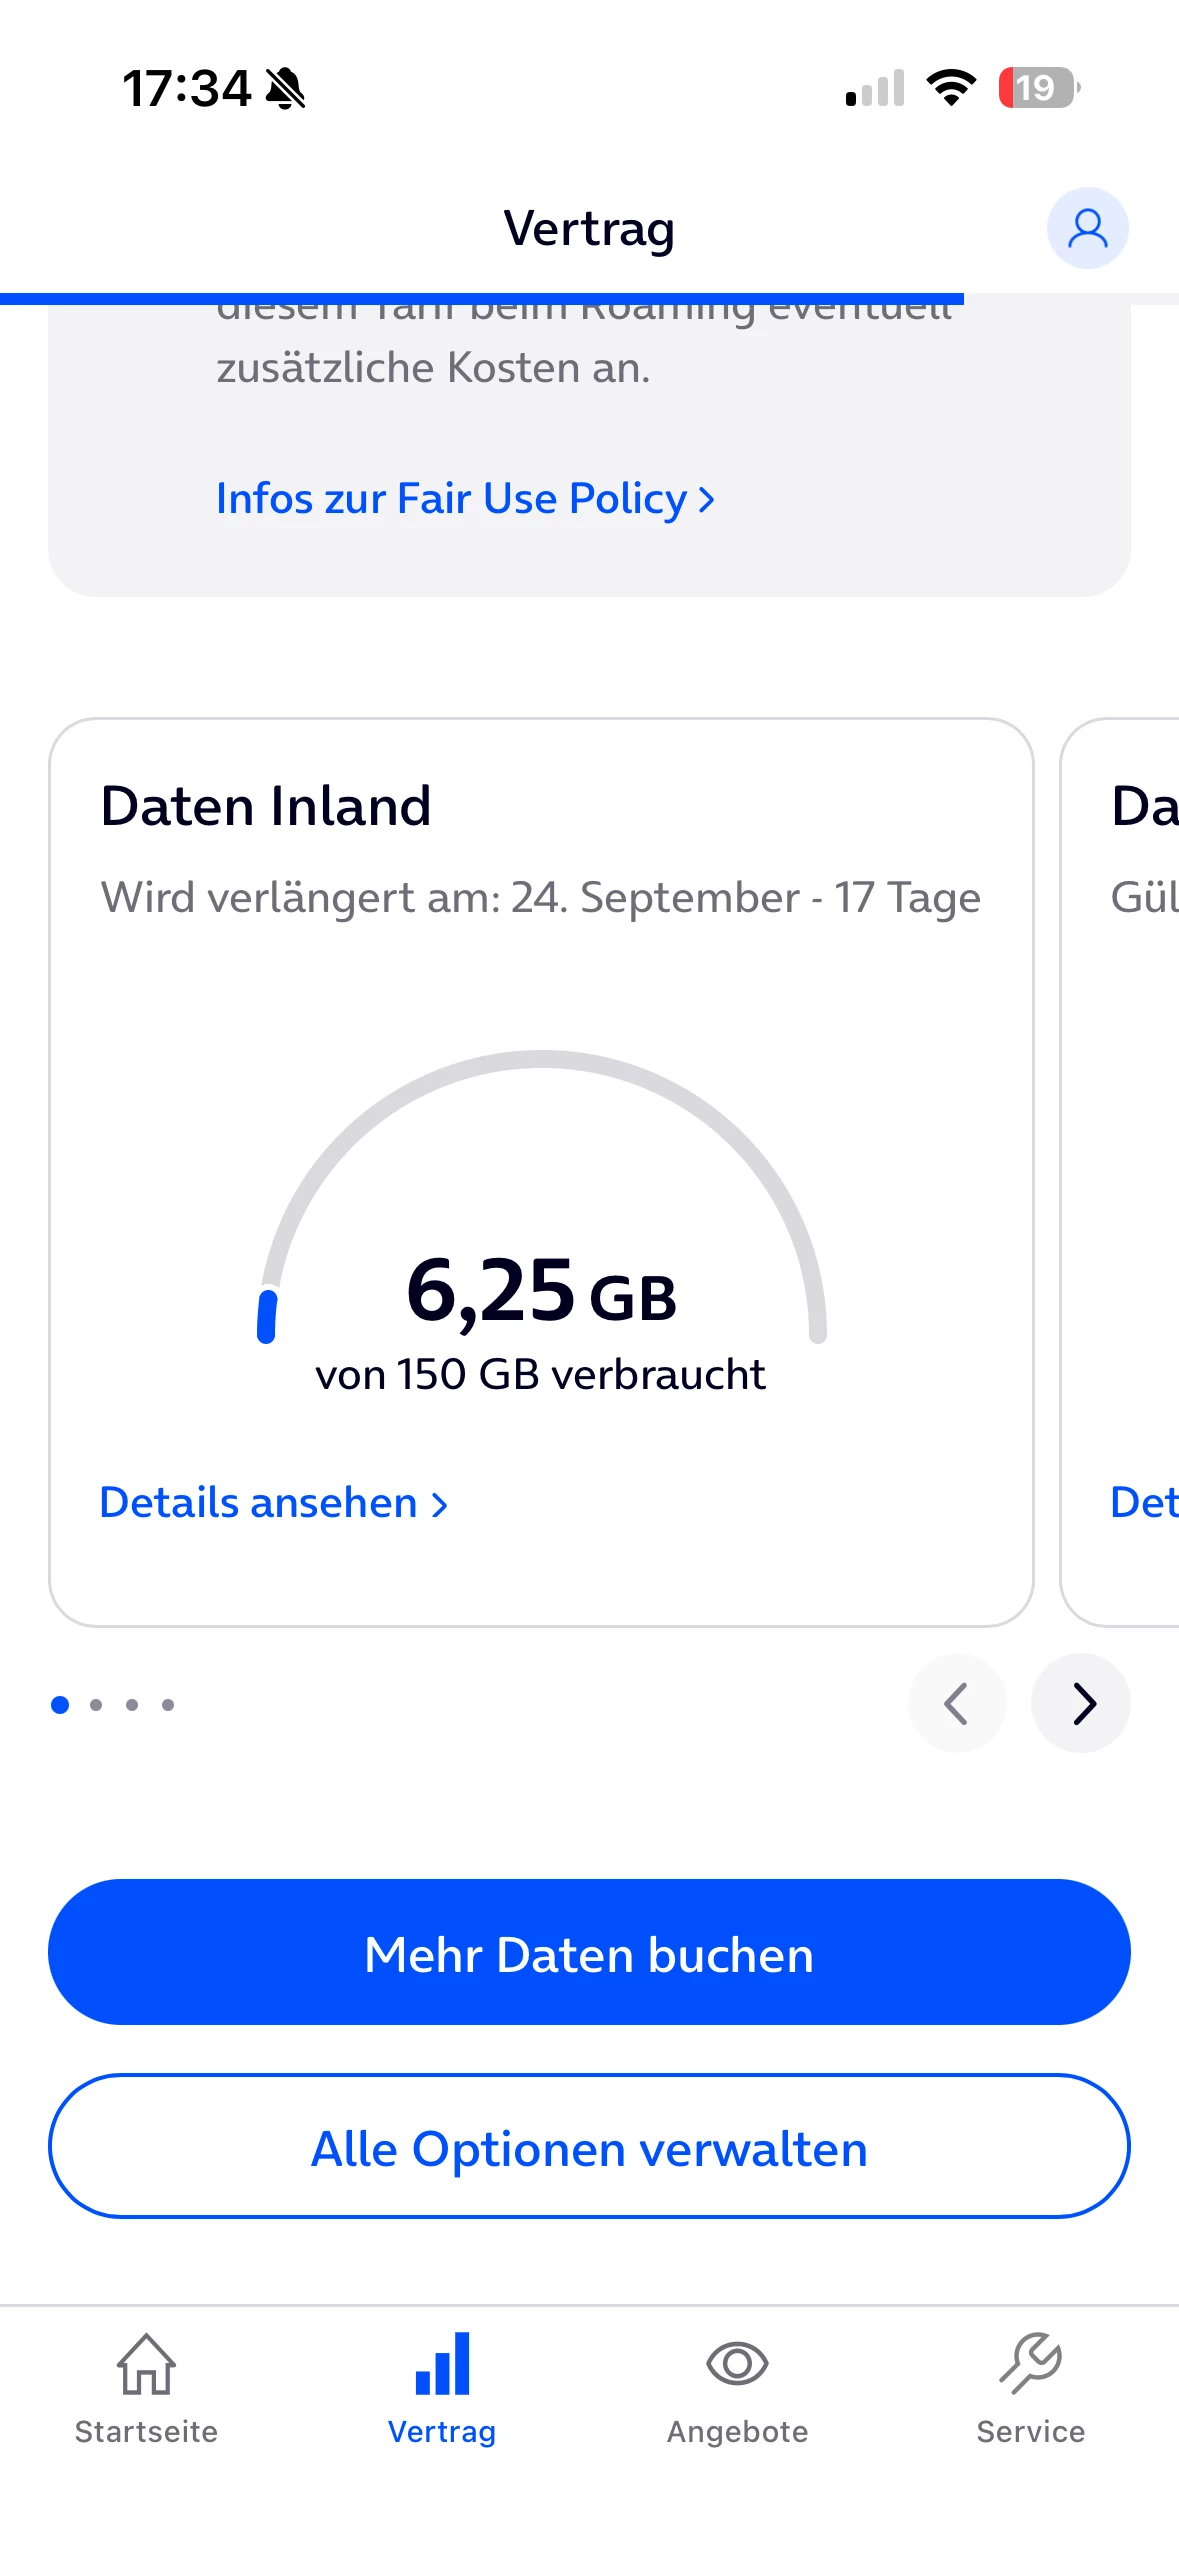Open the Angebote eye icon
Viewport: 1179px width, 2556px height.
pyautogui.click(x=737, y=2364)
